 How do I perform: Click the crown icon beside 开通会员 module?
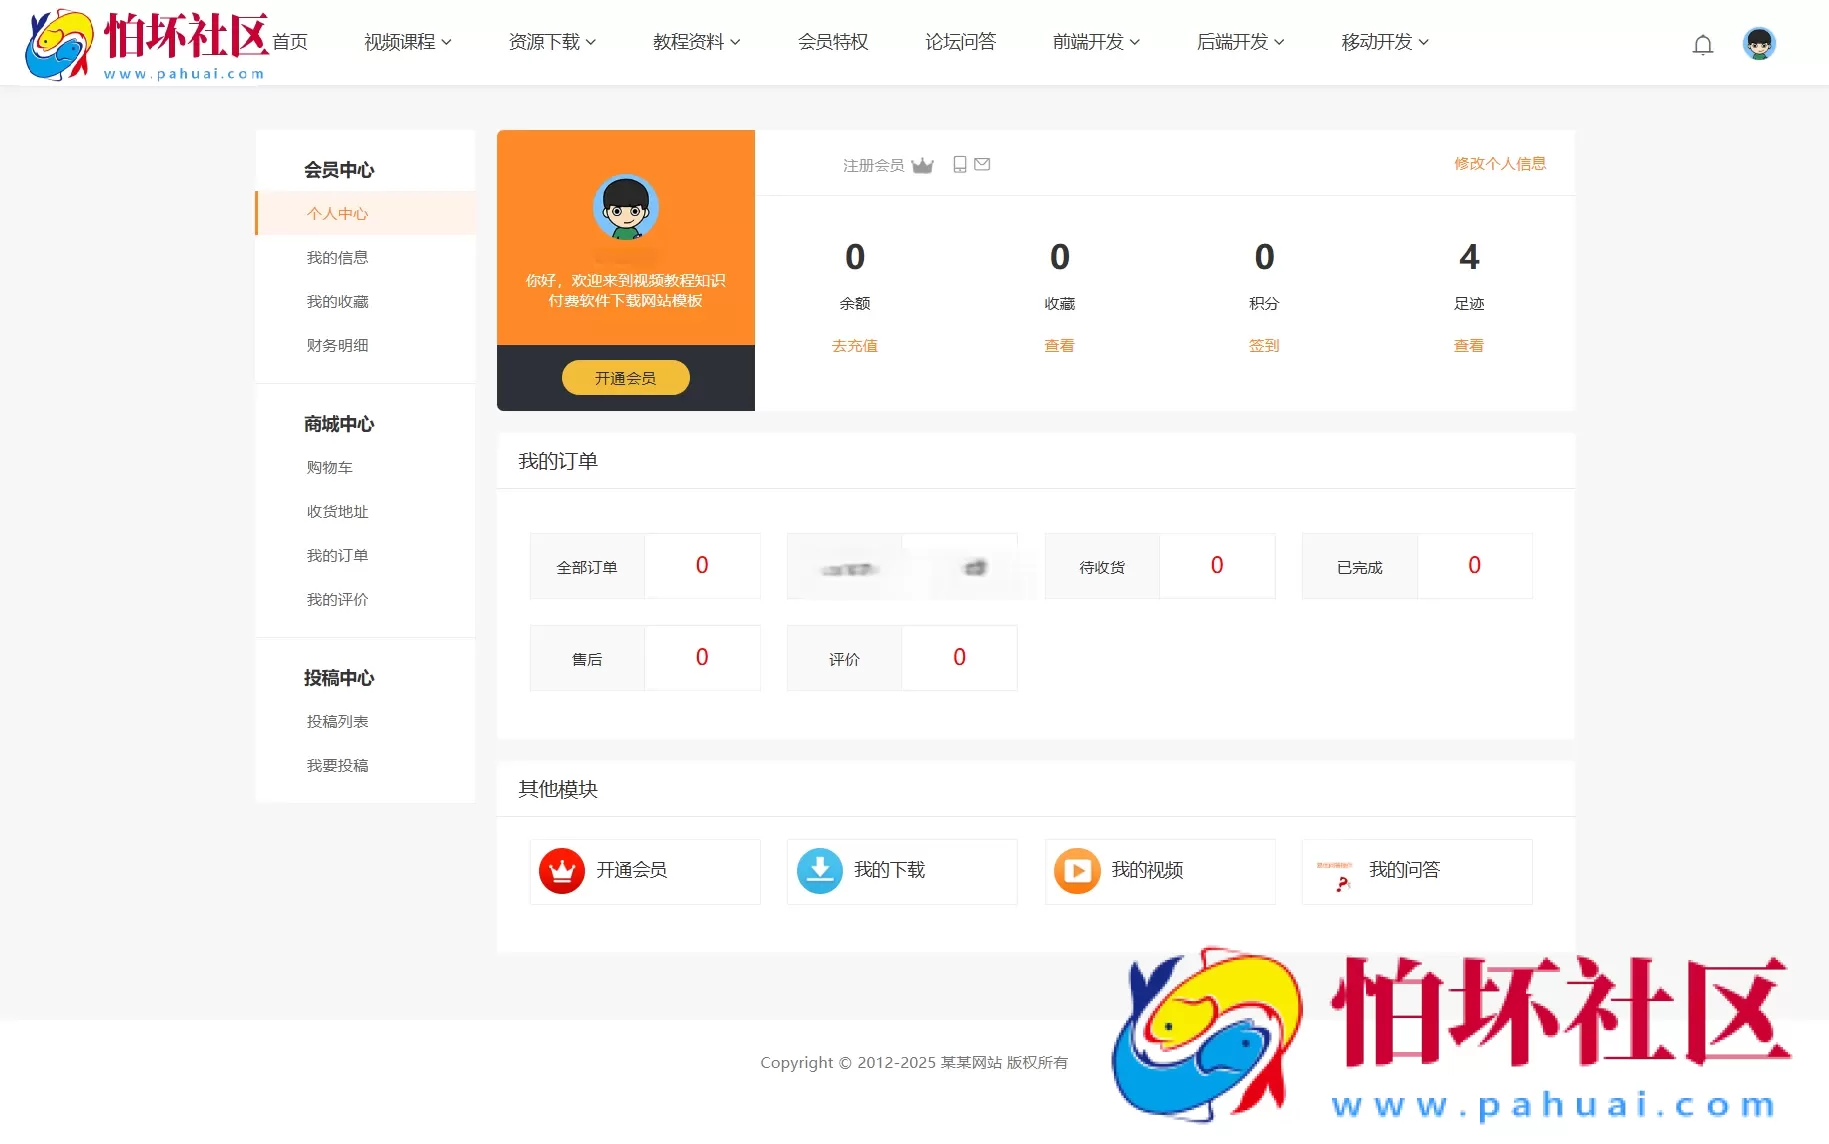[x=561, y=871]
